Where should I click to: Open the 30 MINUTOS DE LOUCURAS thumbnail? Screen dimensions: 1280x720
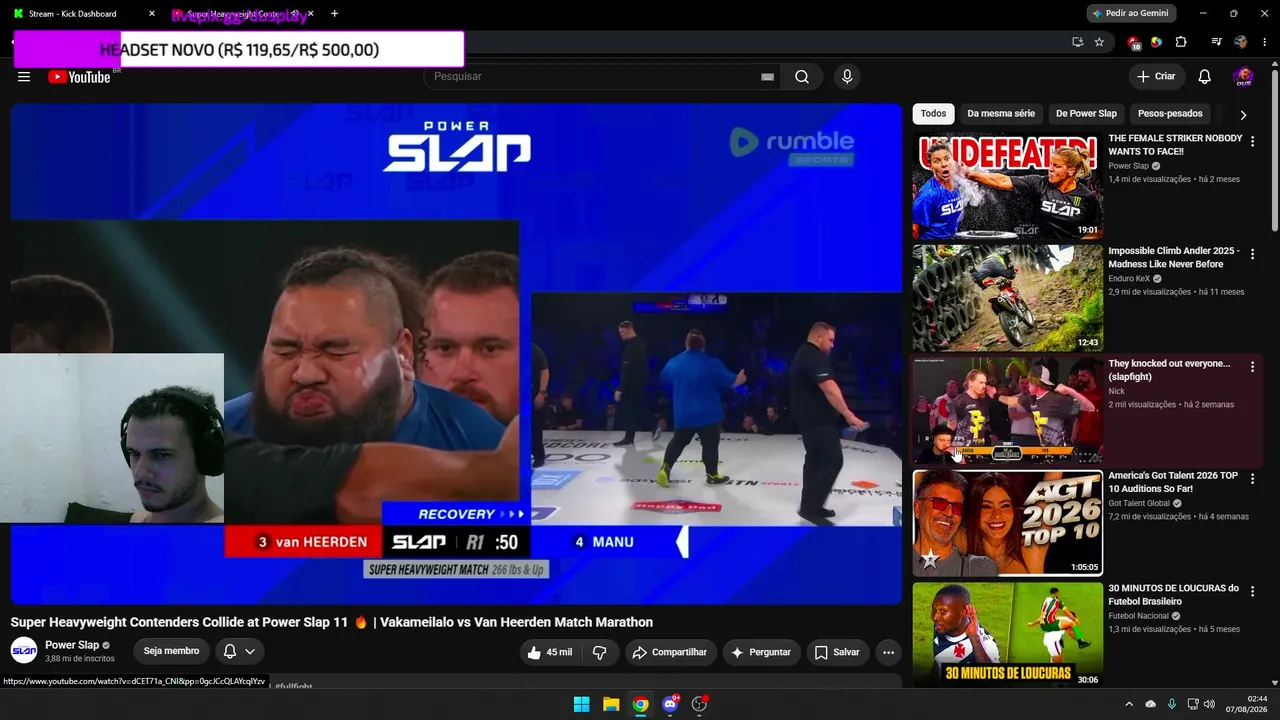pyautogui.click(x=1007, y=635)
